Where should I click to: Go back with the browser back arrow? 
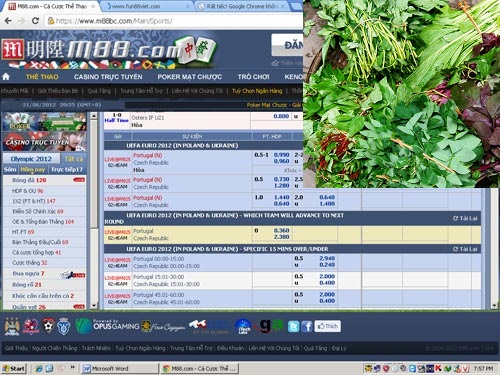(x=8, y=21)
